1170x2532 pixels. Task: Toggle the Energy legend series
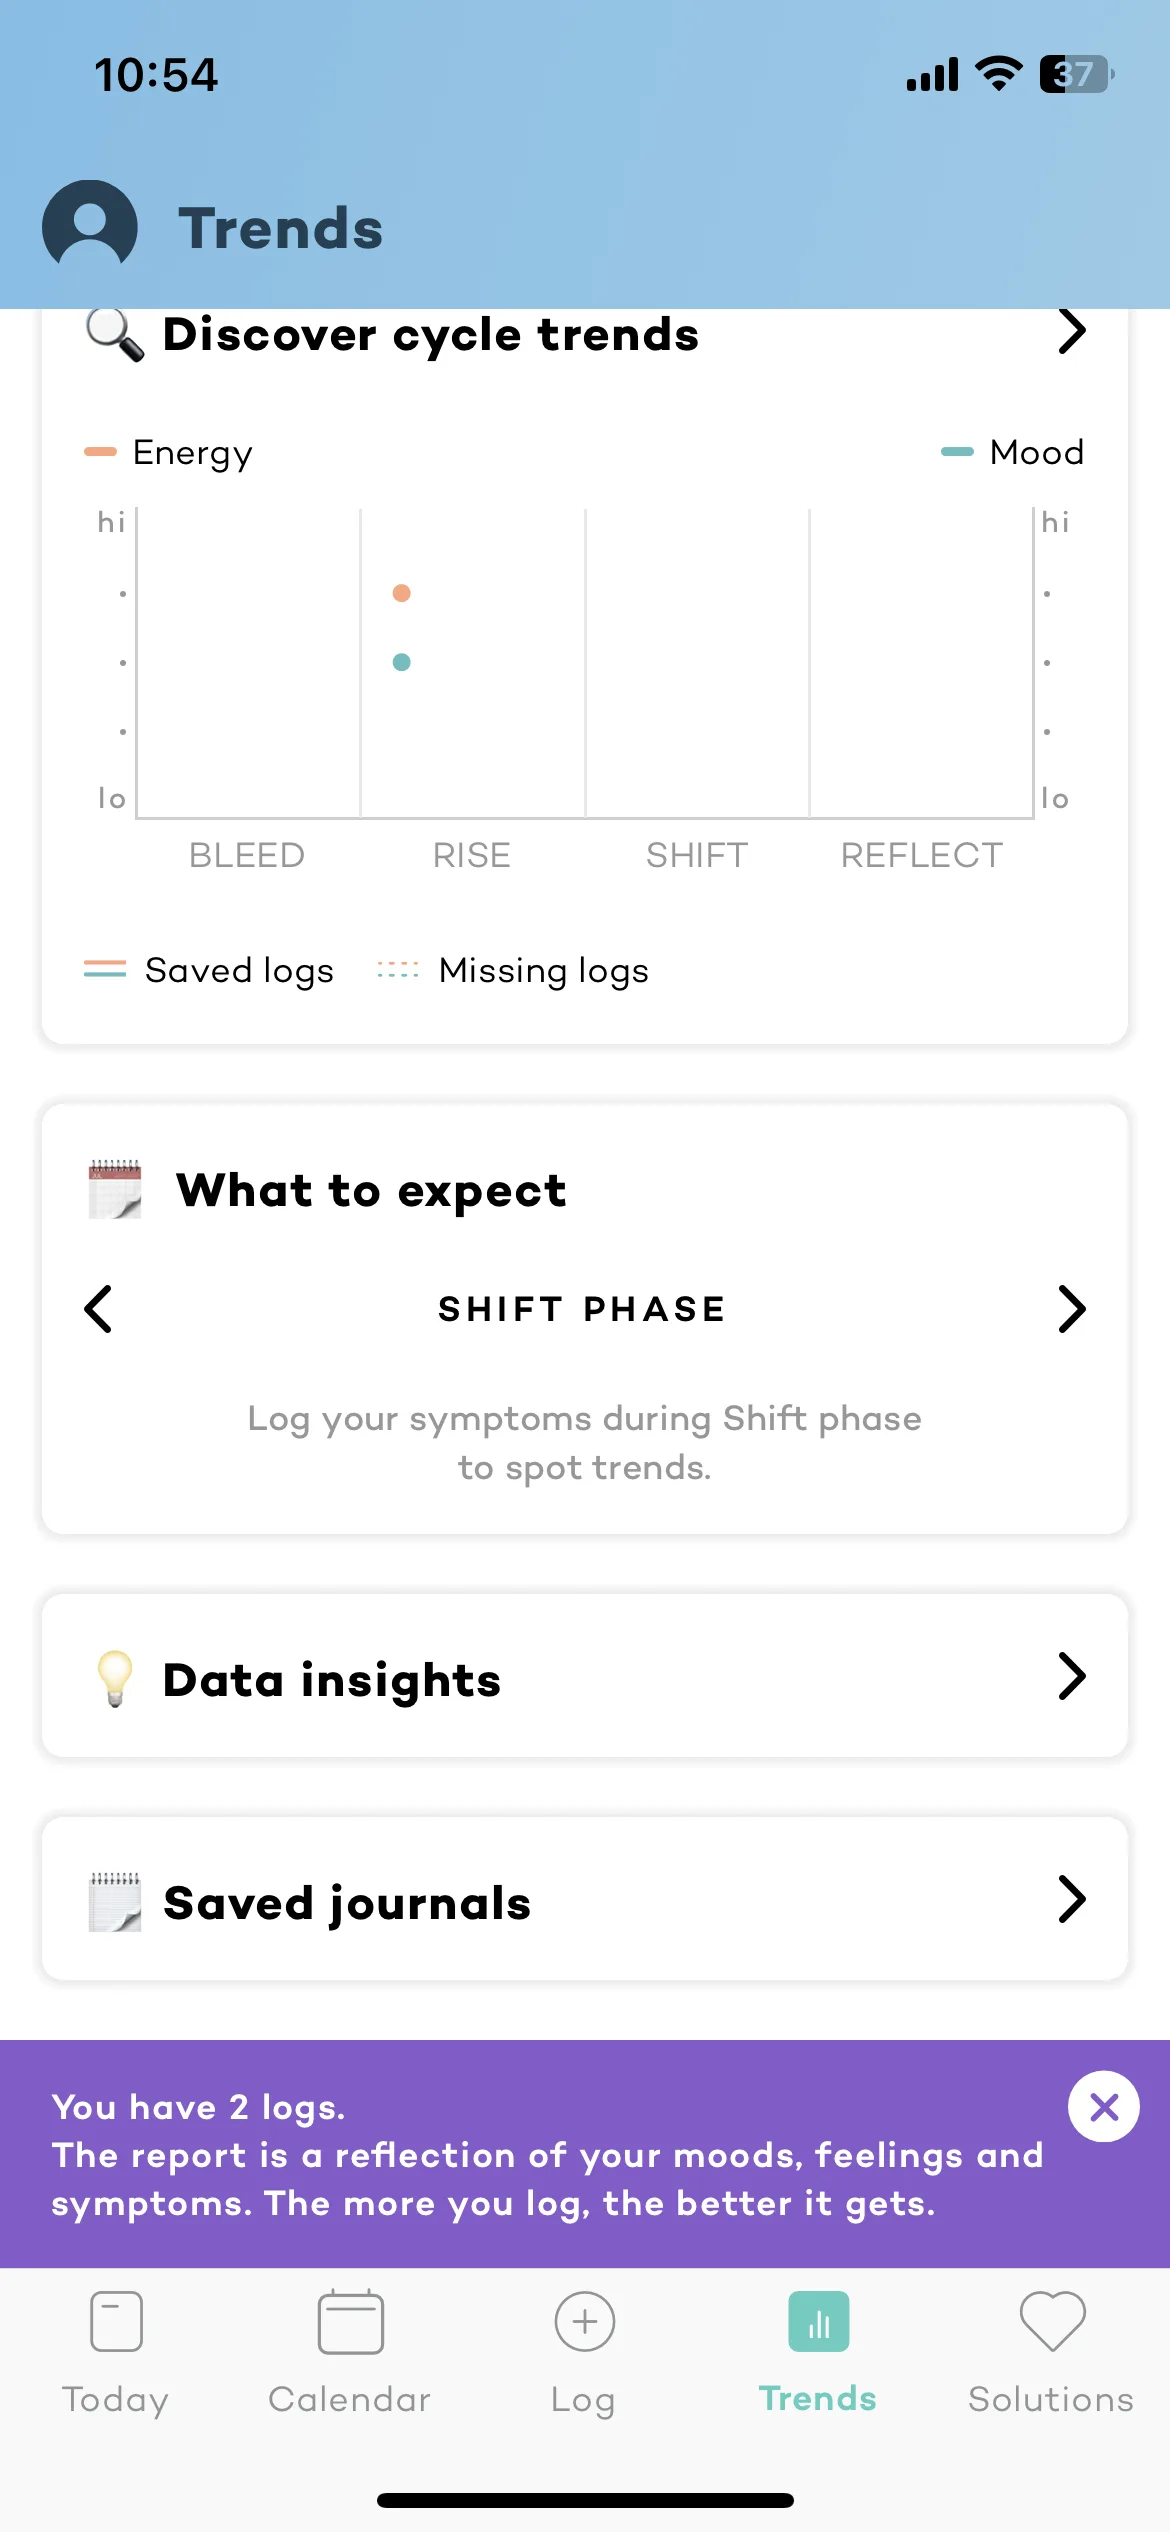170,453
